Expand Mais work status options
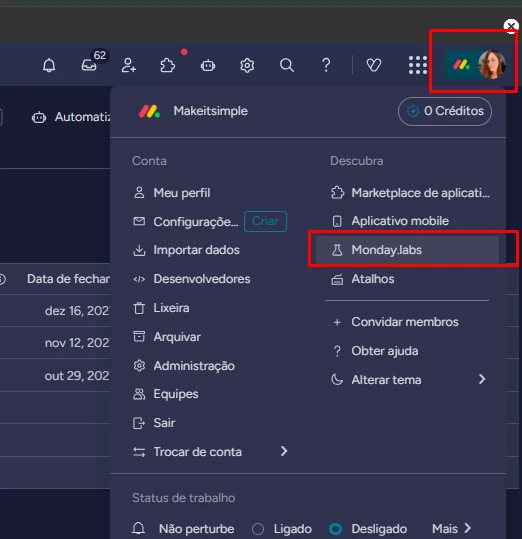 click(x=451, y=529)
